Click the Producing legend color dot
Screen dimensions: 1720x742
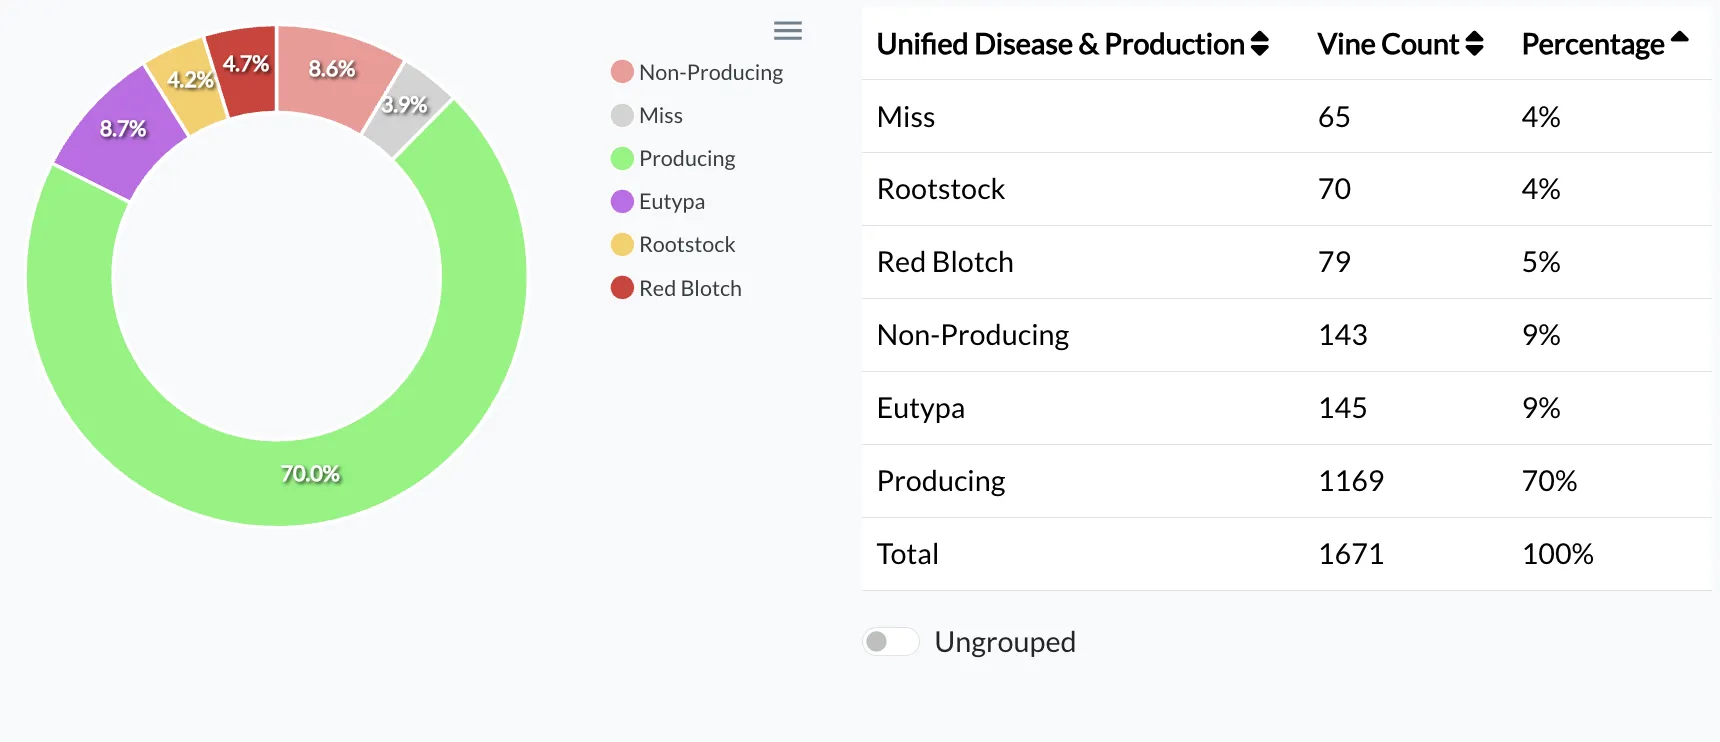coord(621,157)
